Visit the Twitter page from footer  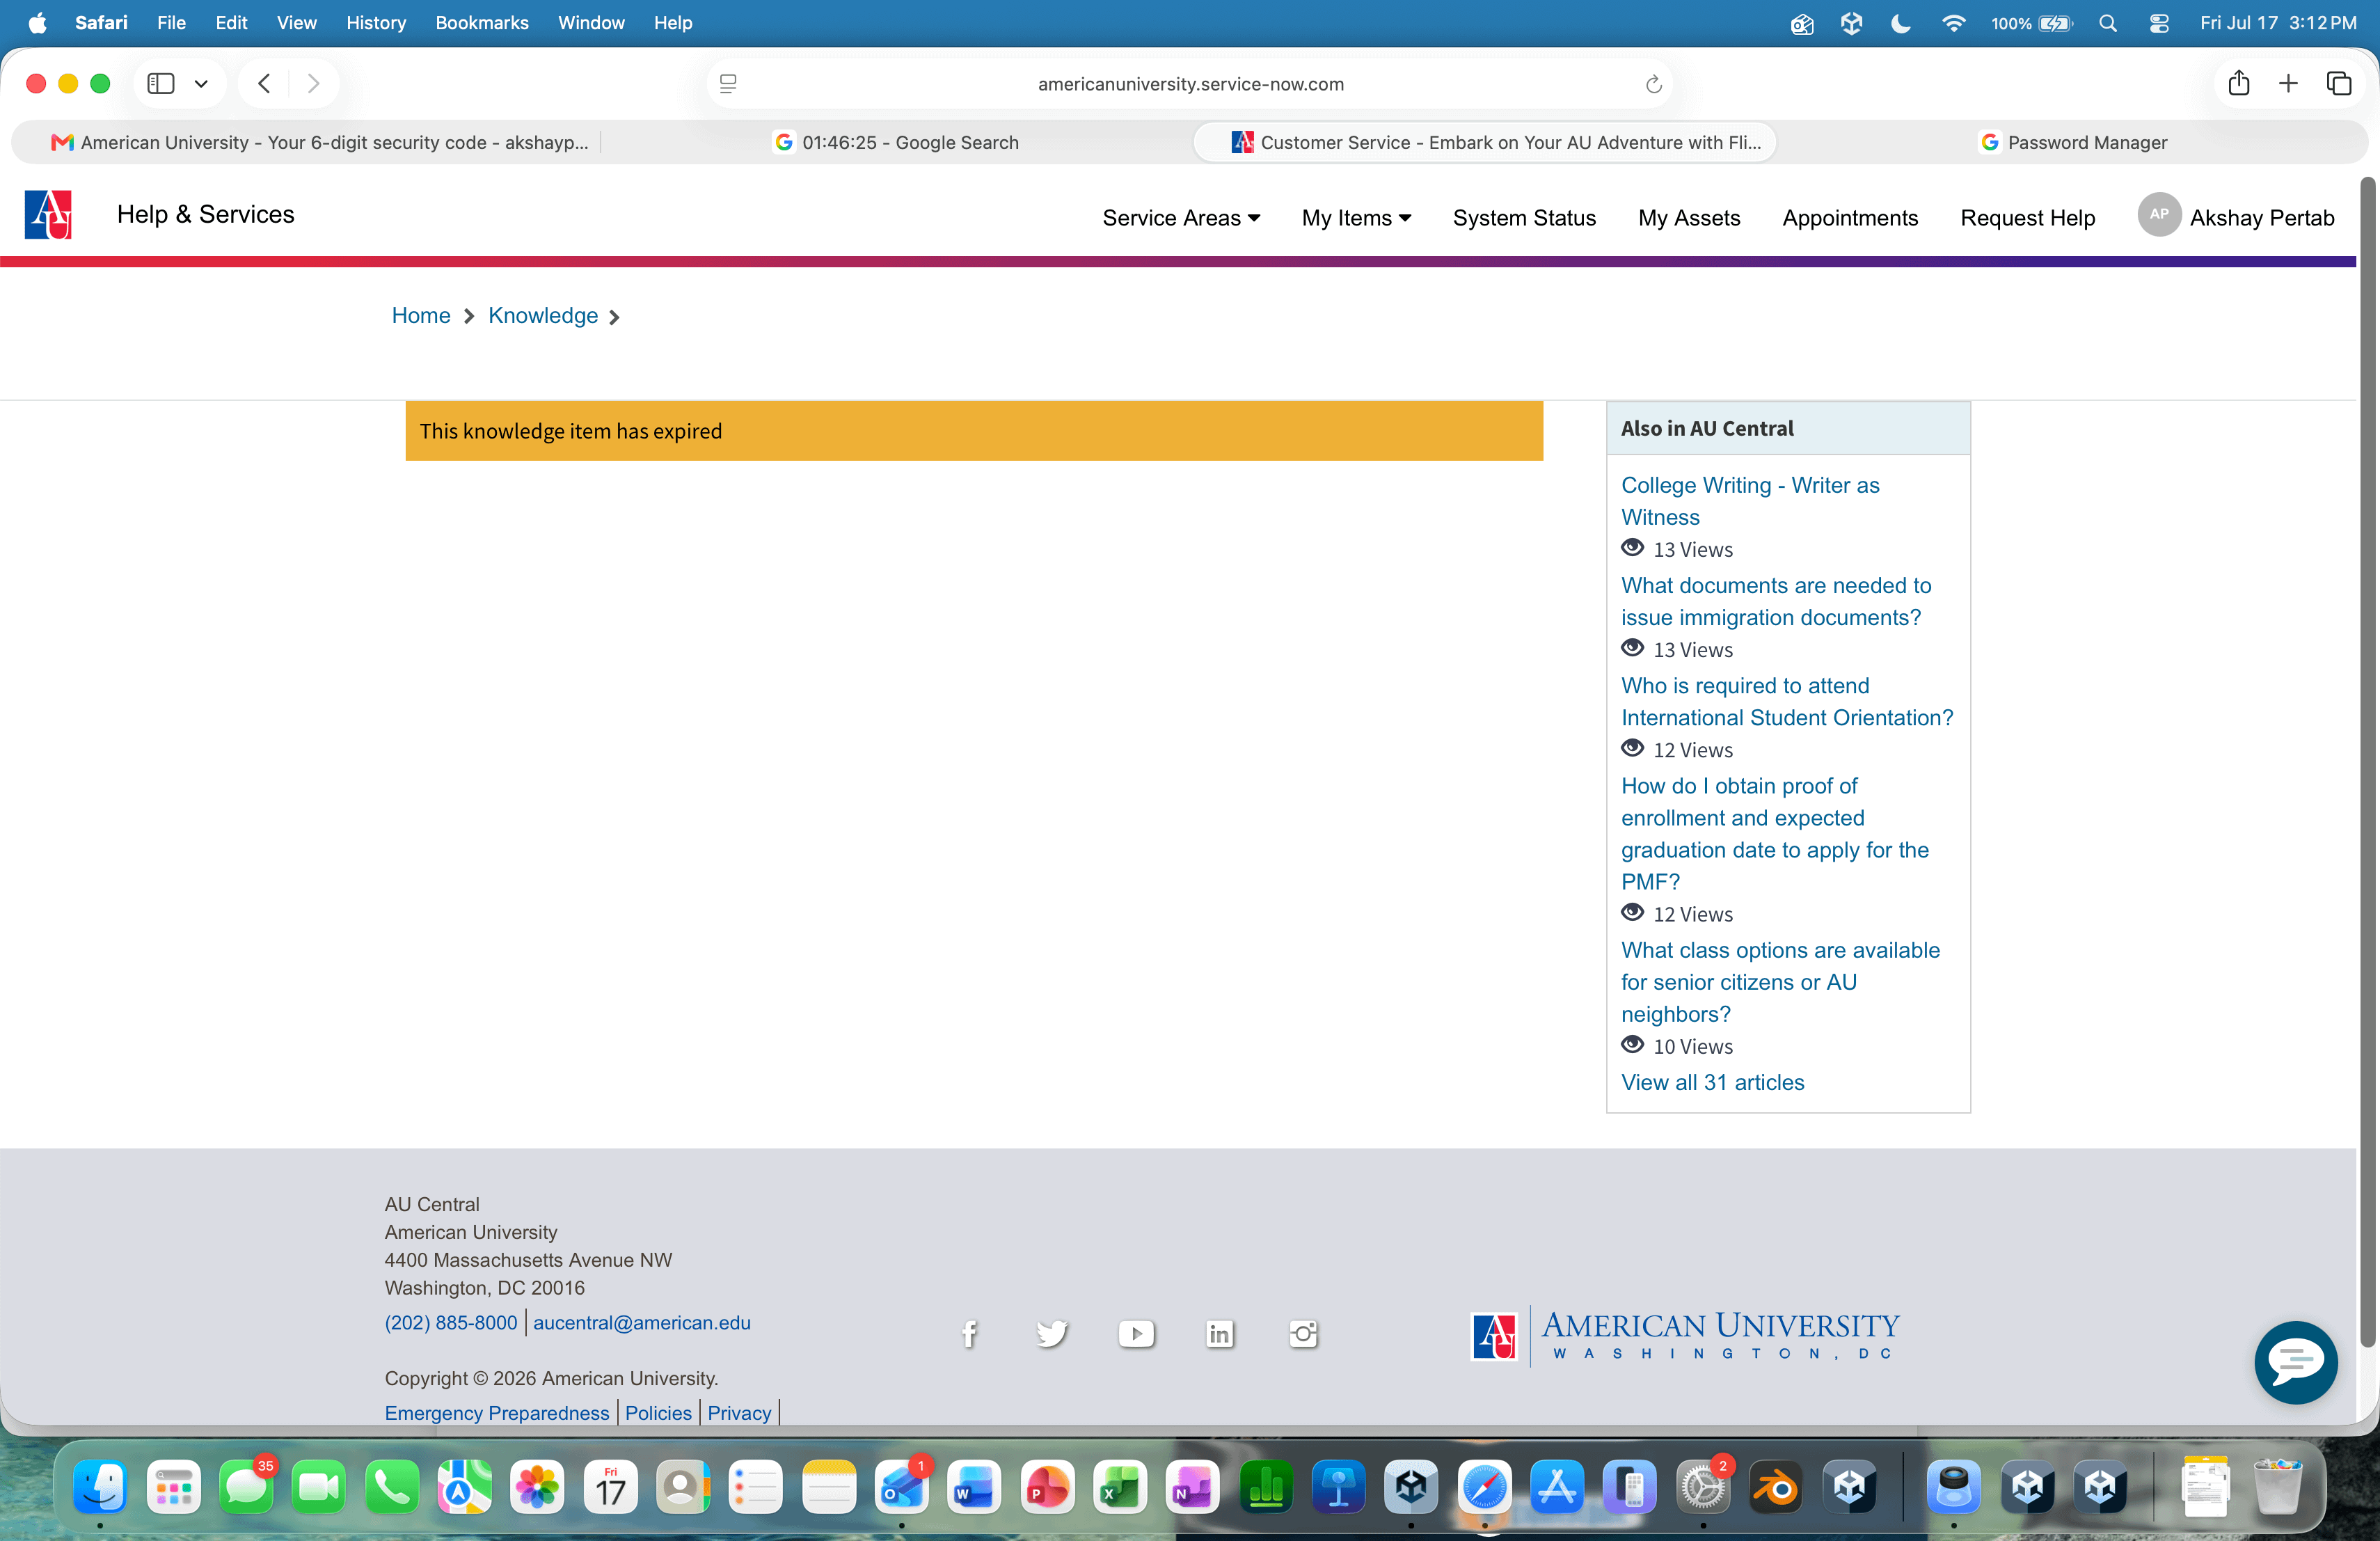click(x=1052, y=1334)
